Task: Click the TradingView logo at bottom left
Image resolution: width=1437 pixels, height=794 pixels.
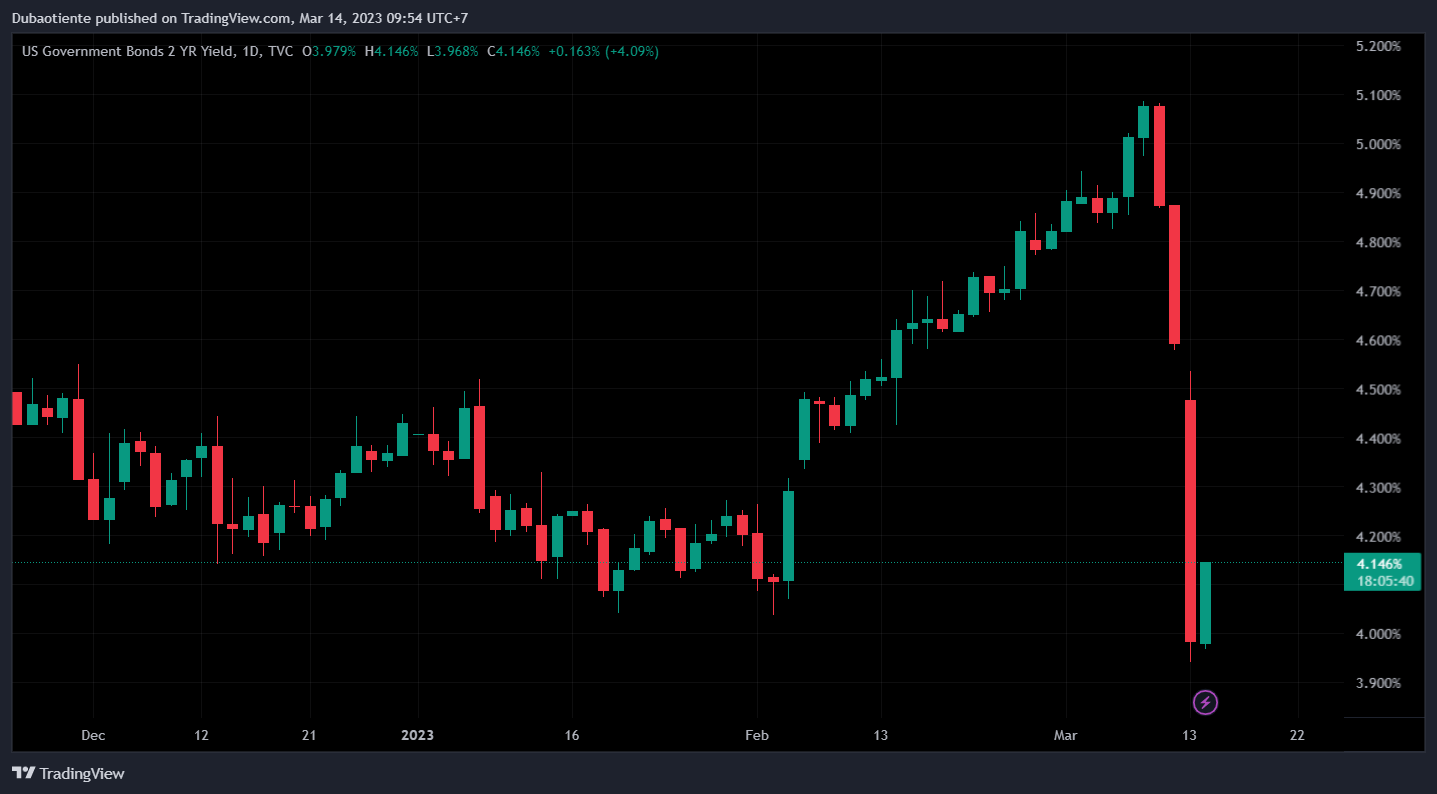Action: pos(68,773)
